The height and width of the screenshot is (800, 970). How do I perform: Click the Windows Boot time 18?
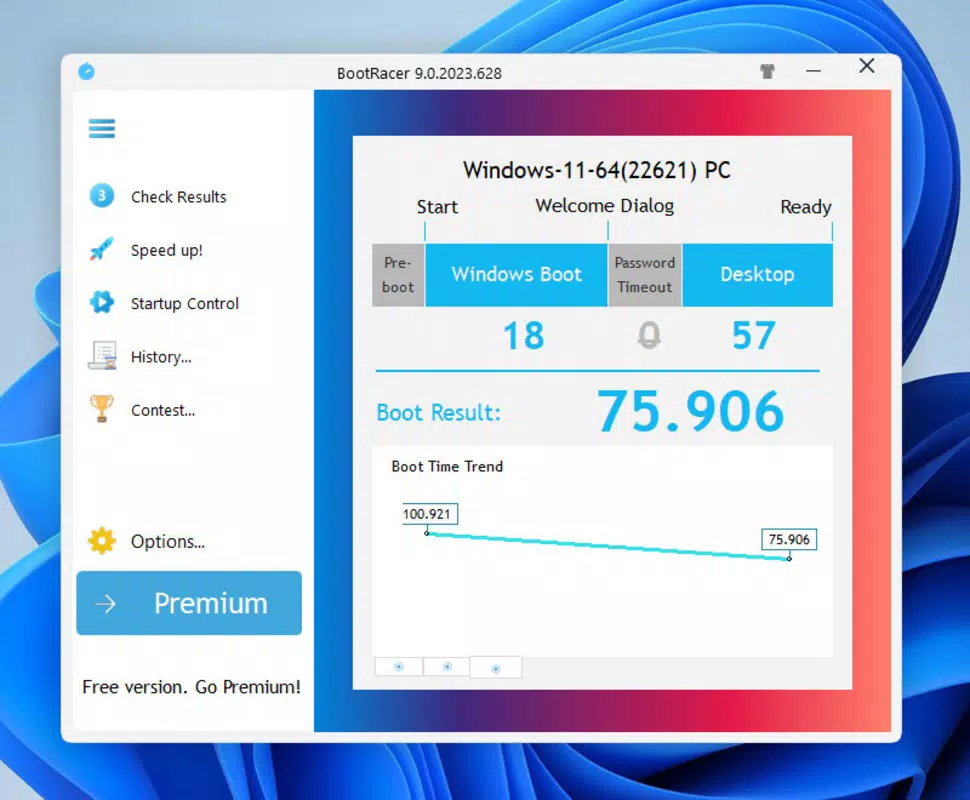[523, 335]
